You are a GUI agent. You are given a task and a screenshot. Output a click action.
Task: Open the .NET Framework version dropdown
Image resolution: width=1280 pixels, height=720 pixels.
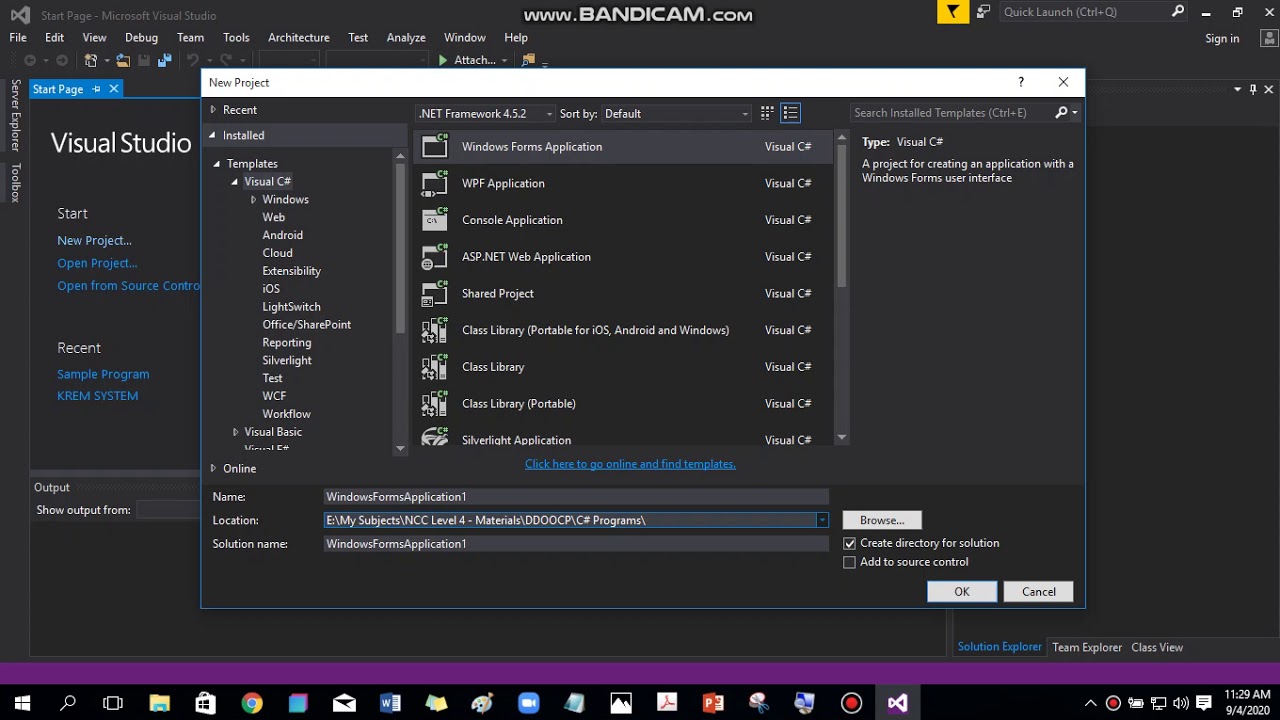pos(486,113)
